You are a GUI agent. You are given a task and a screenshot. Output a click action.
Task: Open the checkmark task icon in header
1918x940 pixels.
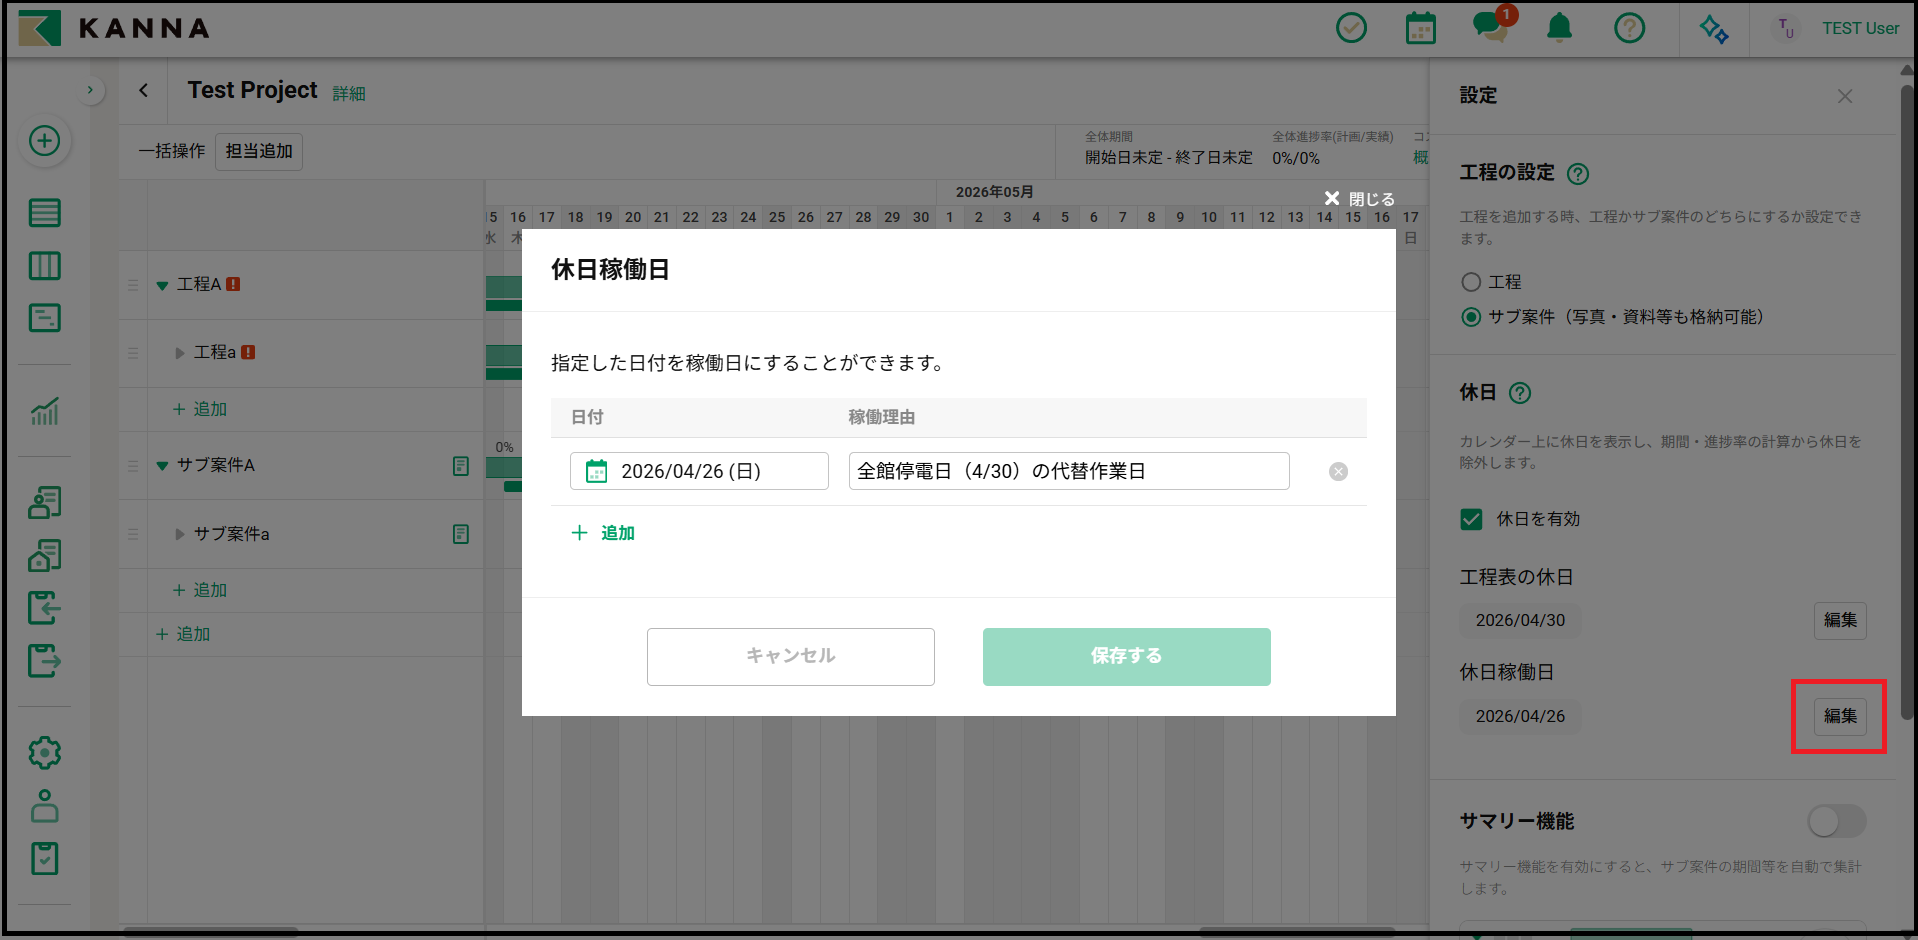click(x=1351, y=28)
